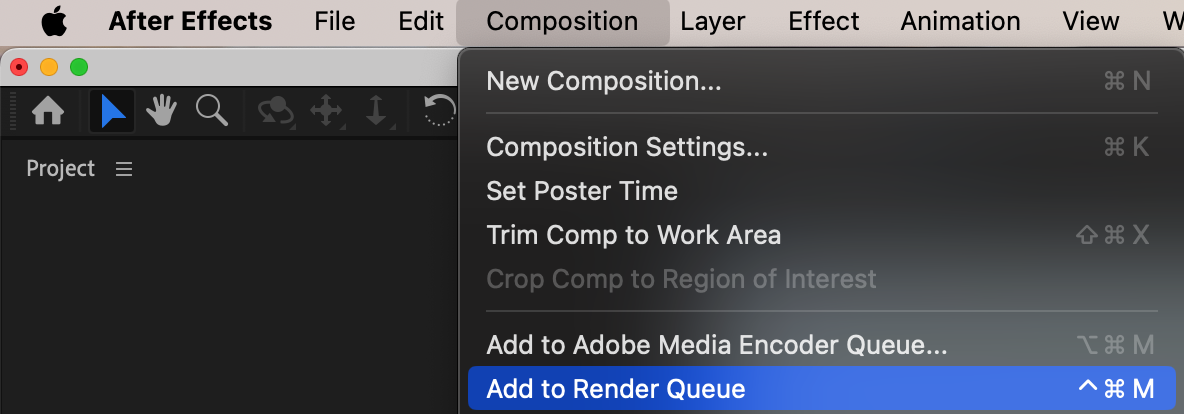Open the File menu
The width and height of the screenshot is (1184, 414).
coord(334,21)
